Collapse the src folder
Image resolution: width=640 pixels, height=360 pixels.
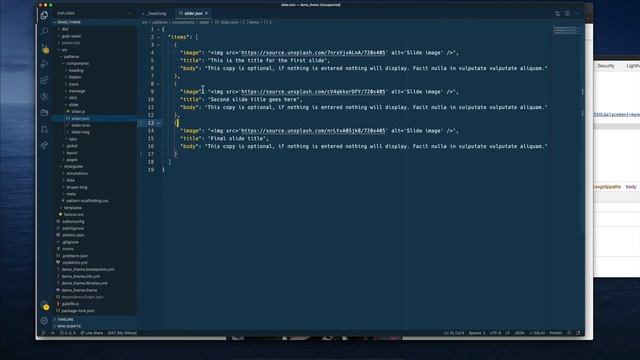pyautogui.click(x=64, y=50)
